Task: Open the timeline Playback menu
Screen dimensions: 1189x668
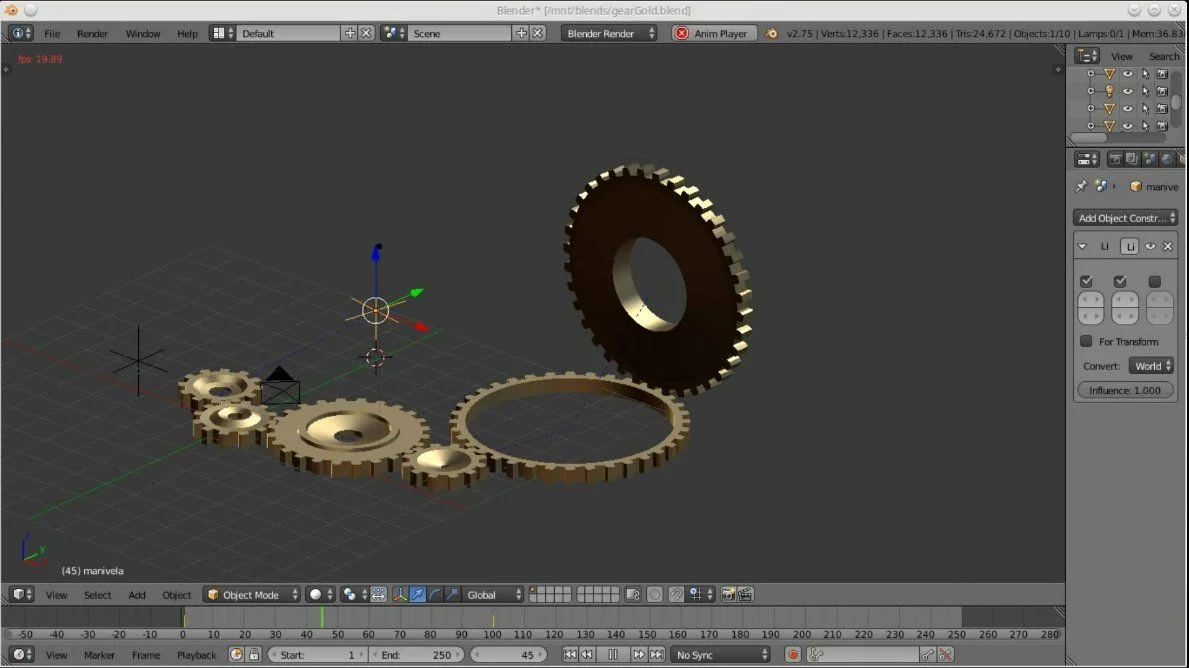Action: 196,655
